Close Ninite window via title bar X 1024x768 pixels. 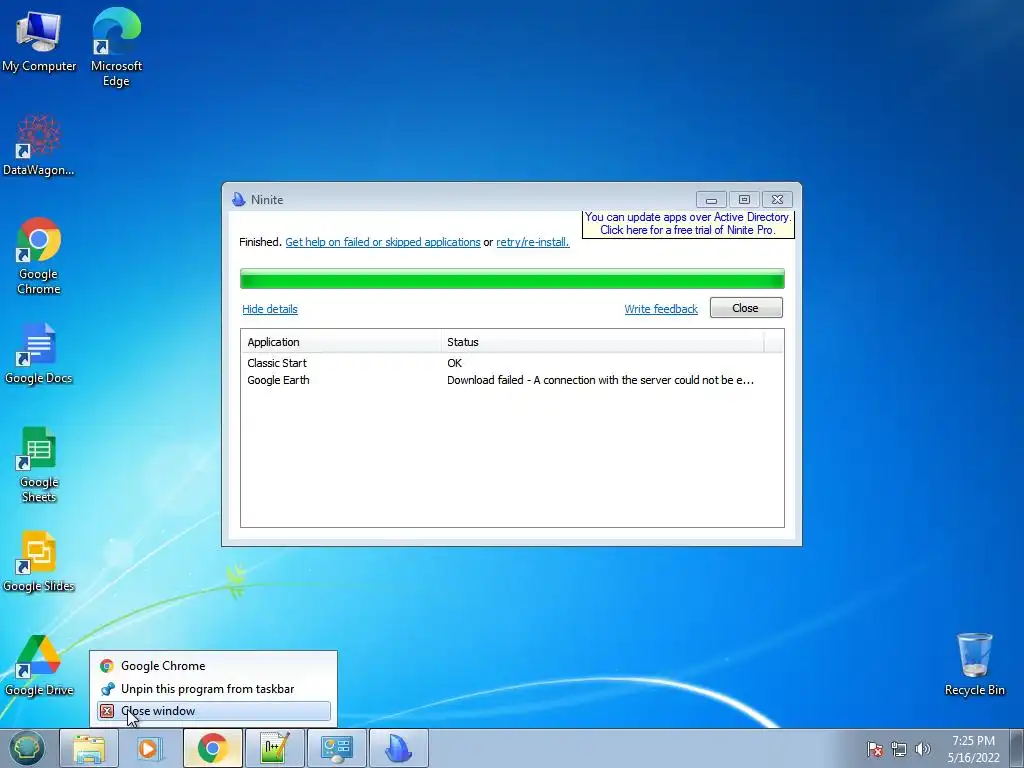(x=777, y=199)
